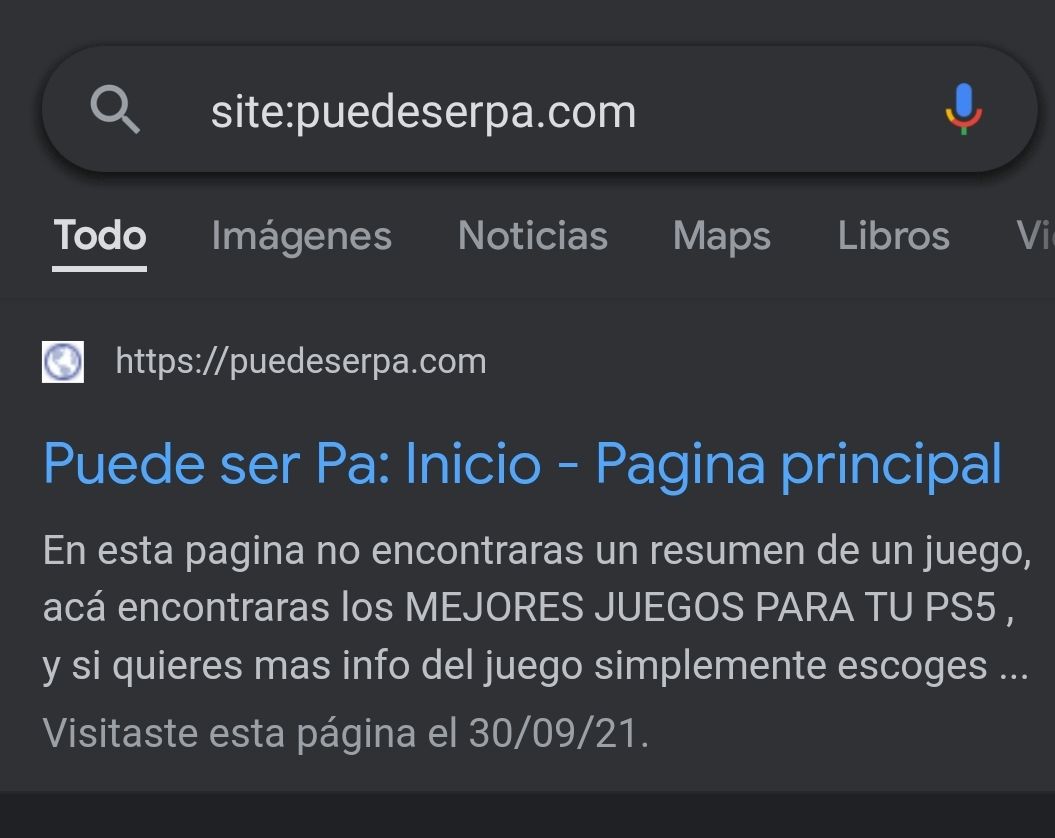Screen dimensions: 1055x838
Task: Show the Libros tab results
Action: point(894,236)
